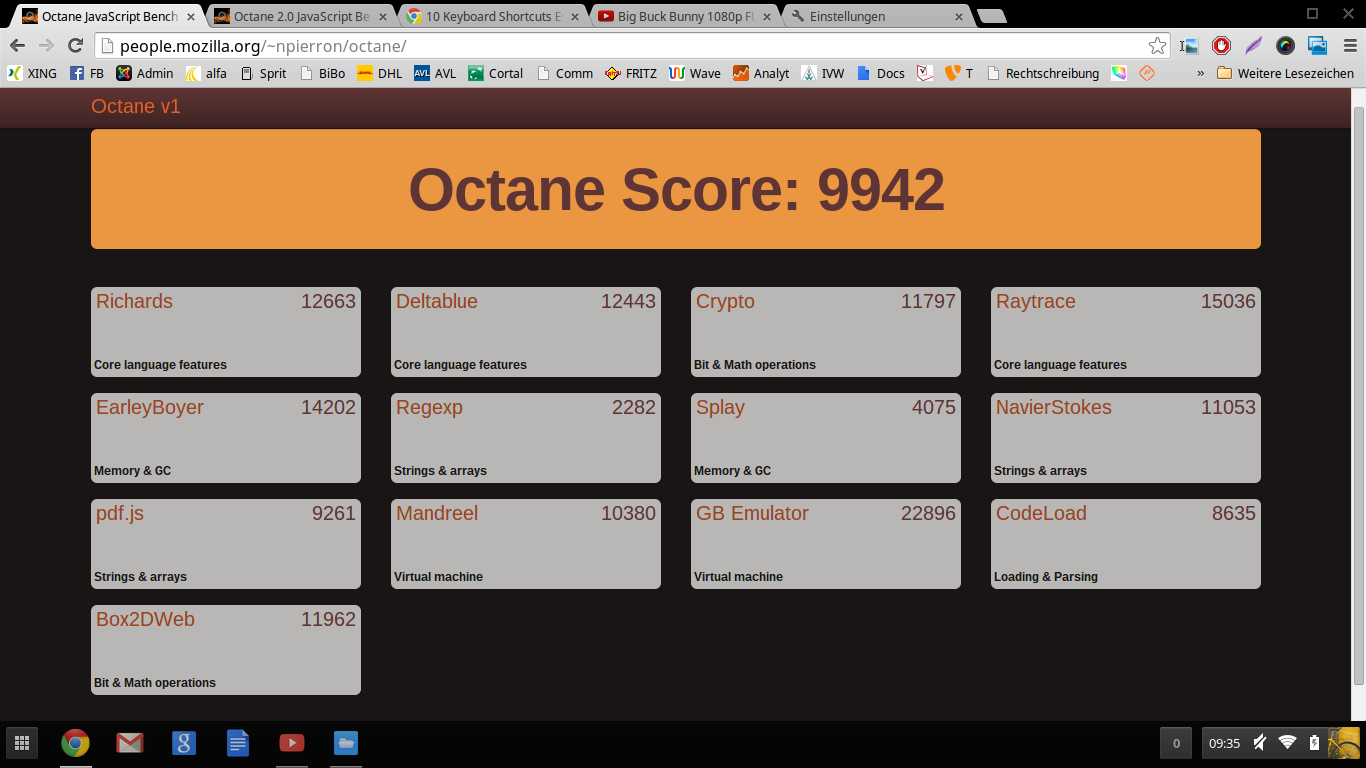Click the forward navigation arrow
The width and height of the screenshot is (1366, 768).
(46, 46)
